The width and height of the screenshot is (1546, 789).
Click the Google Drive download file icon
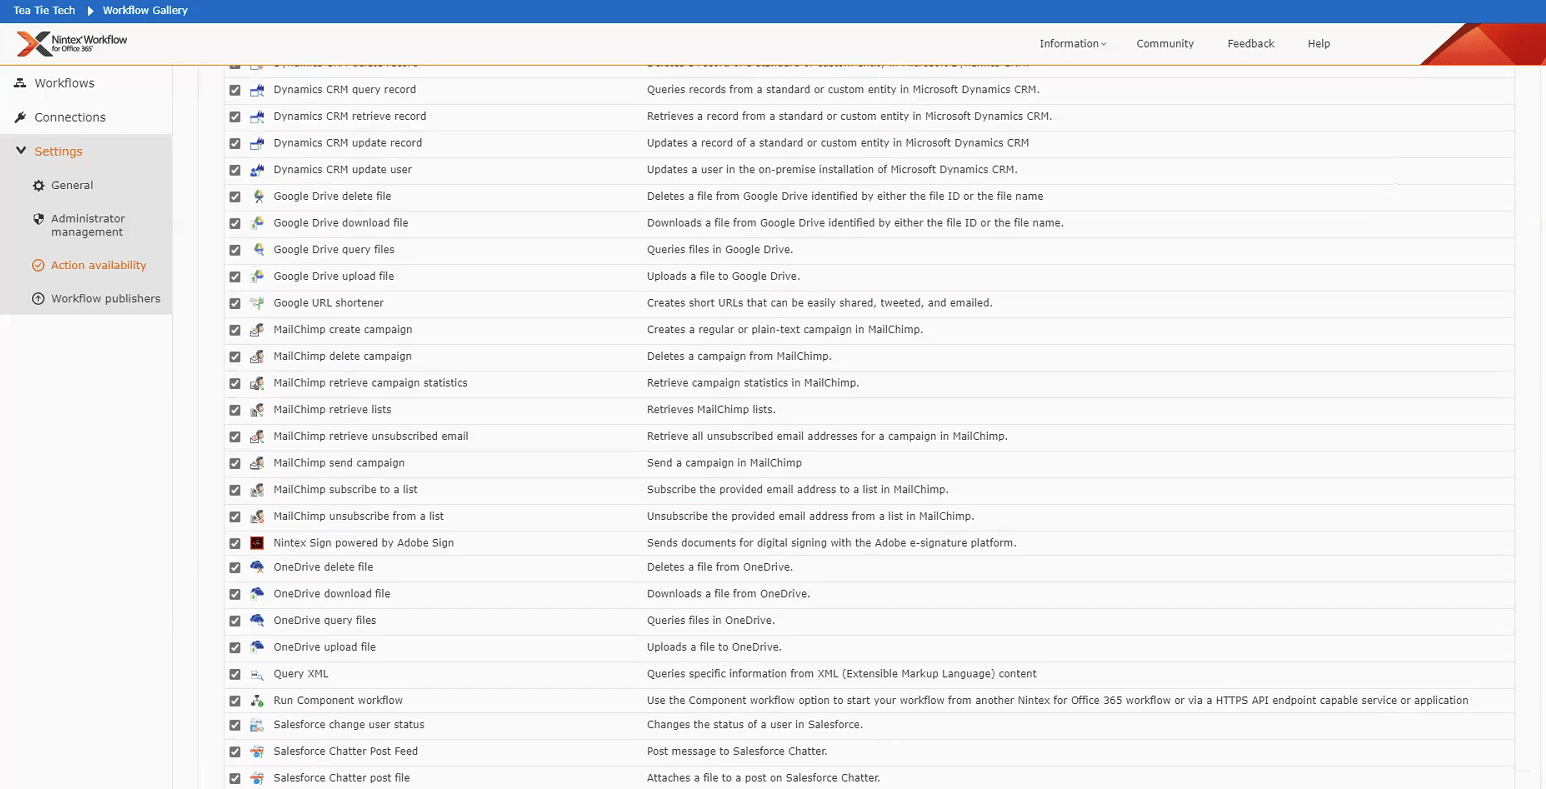(257, 223)
